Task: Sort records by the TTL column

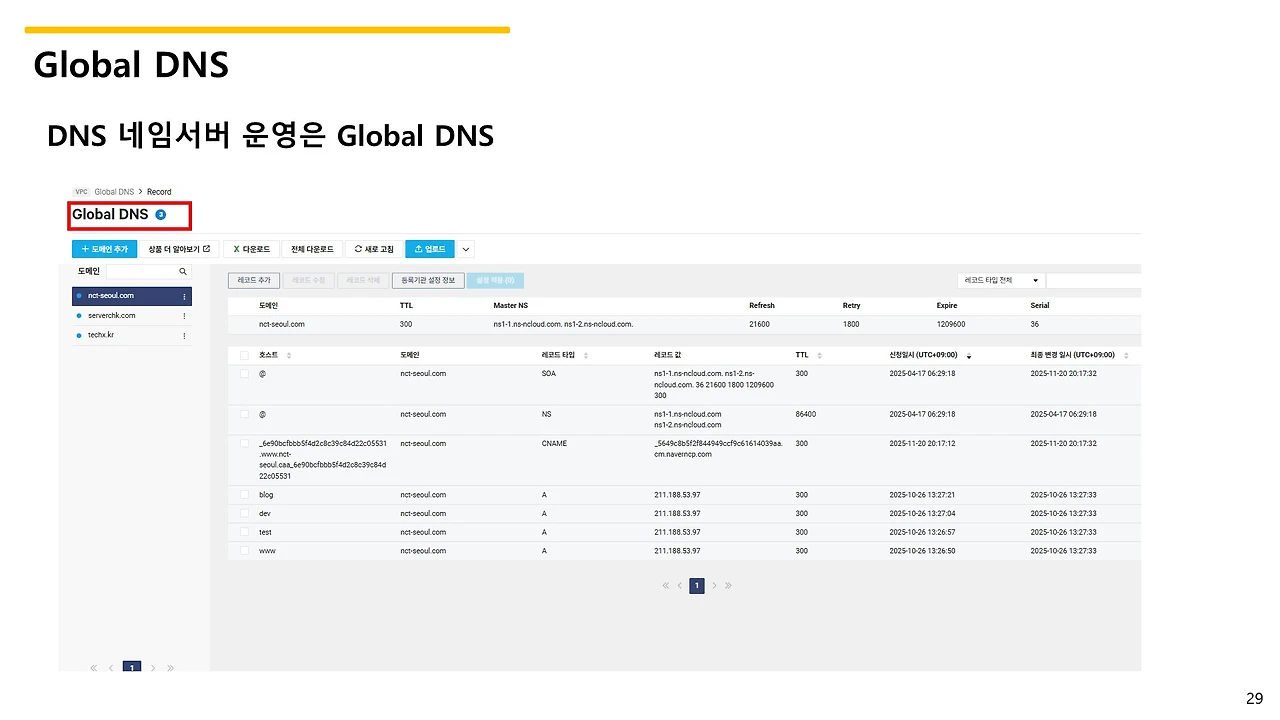Action: [x=819, y=356]
